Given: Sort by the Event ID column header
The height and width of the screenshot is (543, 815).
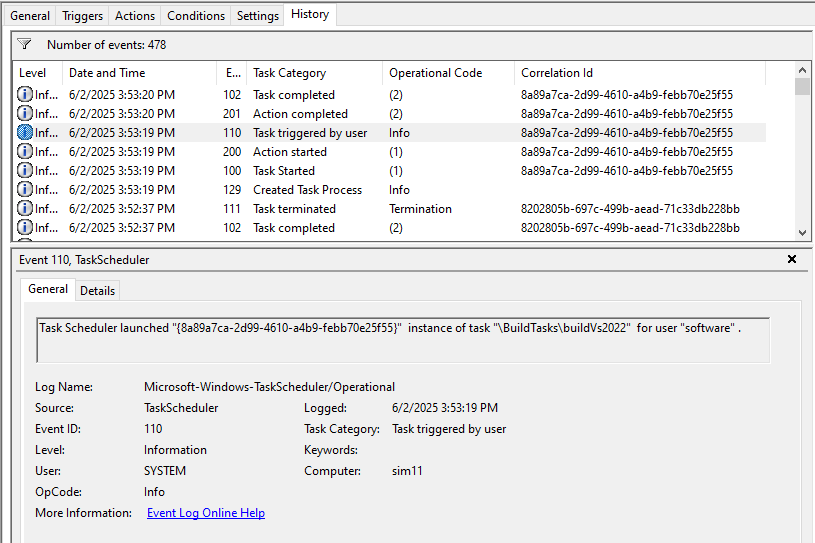Looking at the screenshot, I should click(x=232, y=73).
